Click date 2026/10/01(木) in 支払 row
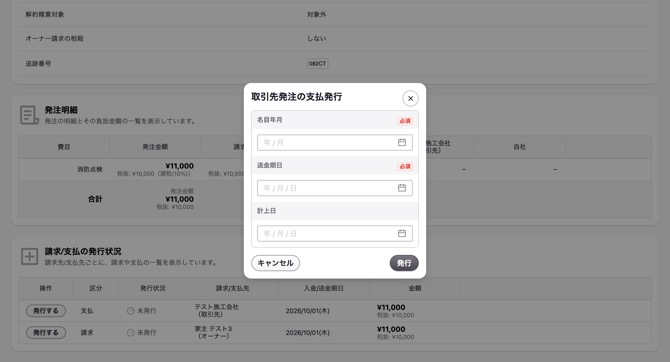670x362 pixels. [x=308, y=311]
